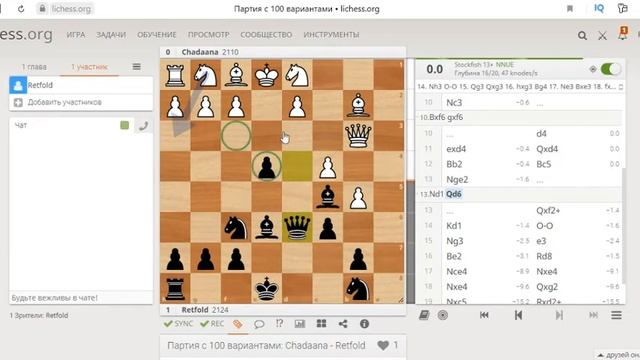Open ИНСТРУМЕНТЫ menu
The width and height of the screenshot is (640, 360).
coord(331,35)
